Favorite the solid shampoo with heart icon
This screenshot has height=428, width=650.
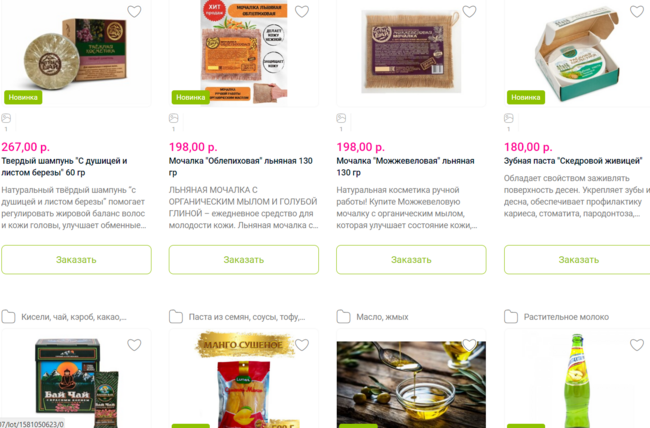tap(134, 12)
